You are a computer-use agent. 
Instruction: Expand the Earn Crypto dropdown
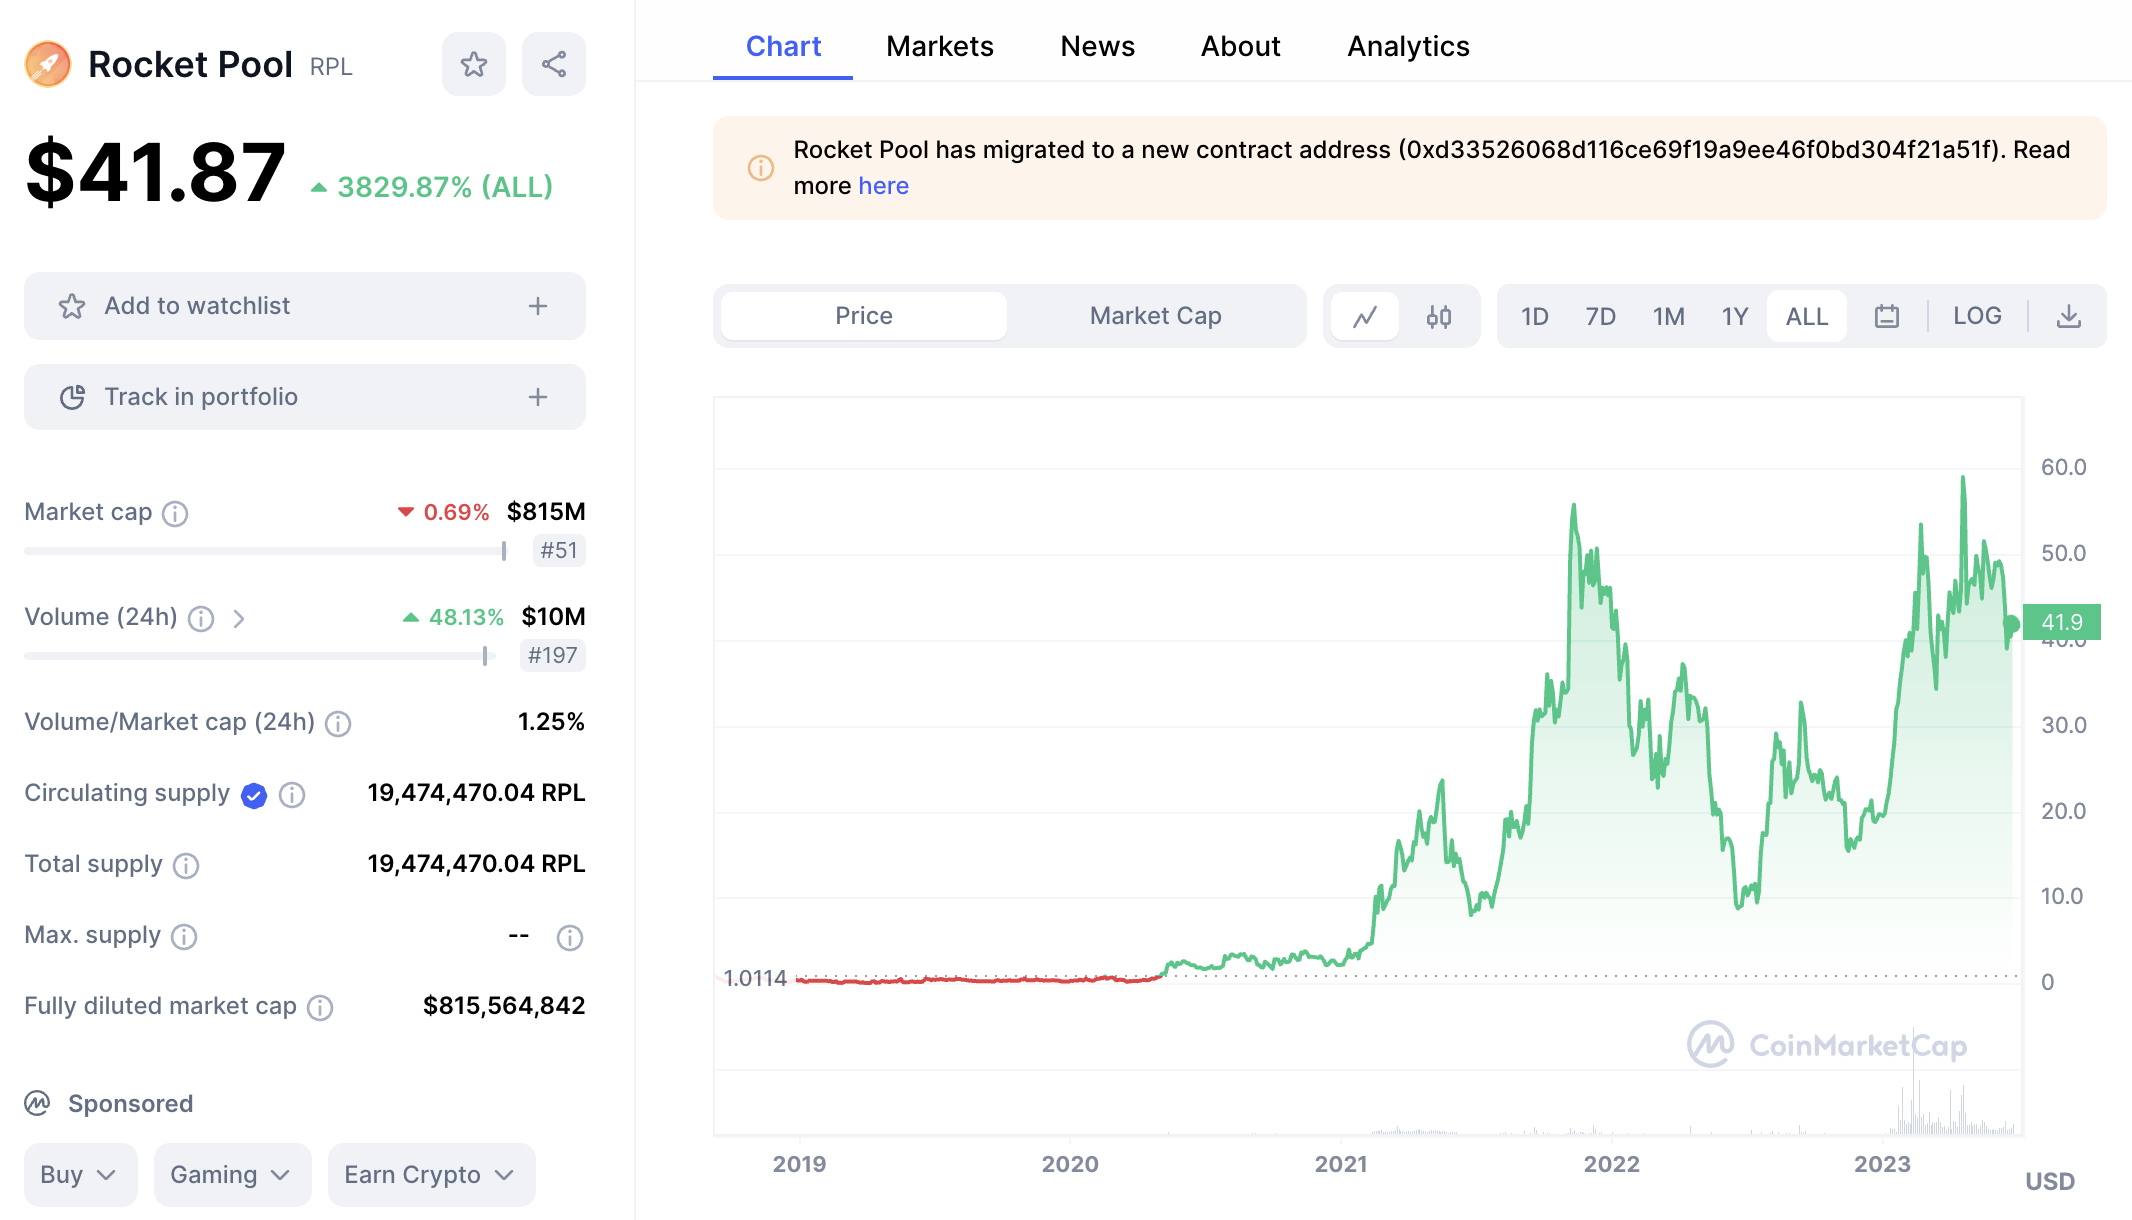(431, 1175)
